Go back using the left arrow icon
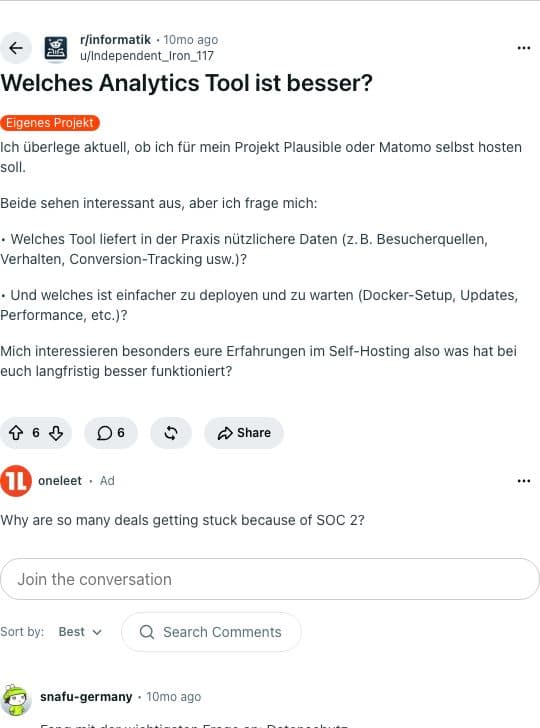 coord(16,48)
